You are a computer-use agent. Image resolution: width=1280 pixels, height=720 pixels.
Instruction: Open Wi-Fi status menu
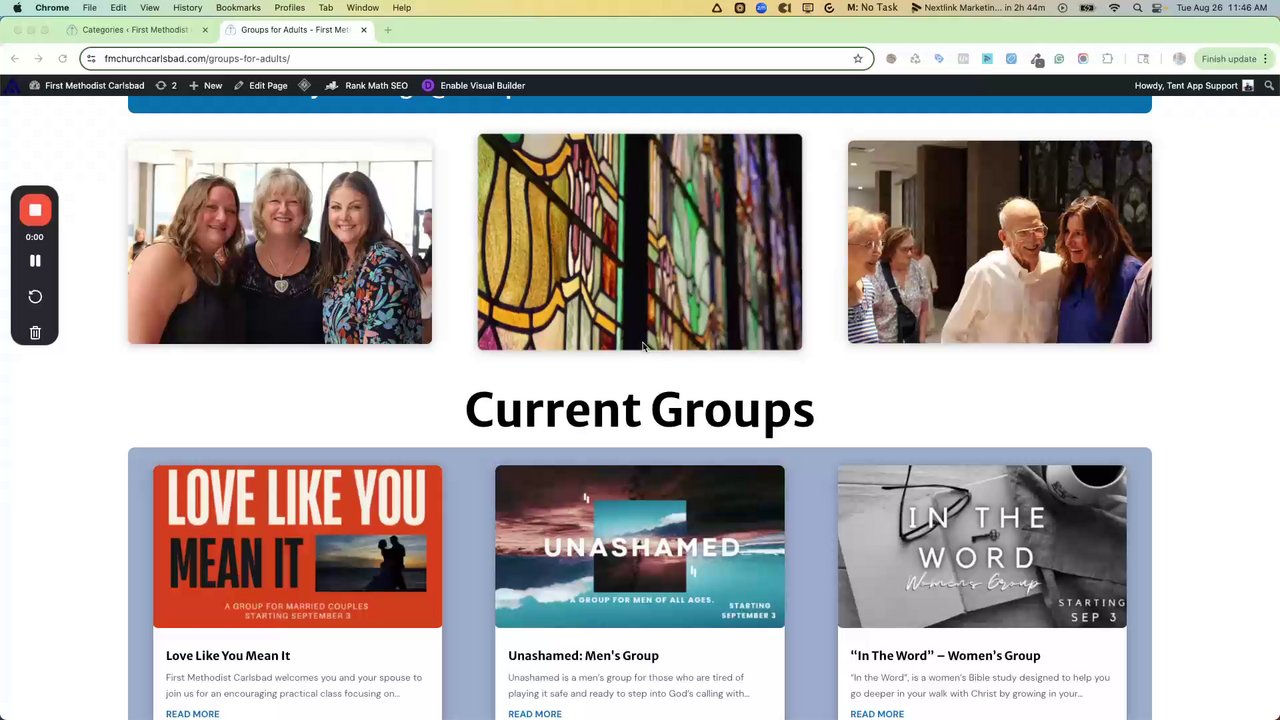pos(1114,8)
